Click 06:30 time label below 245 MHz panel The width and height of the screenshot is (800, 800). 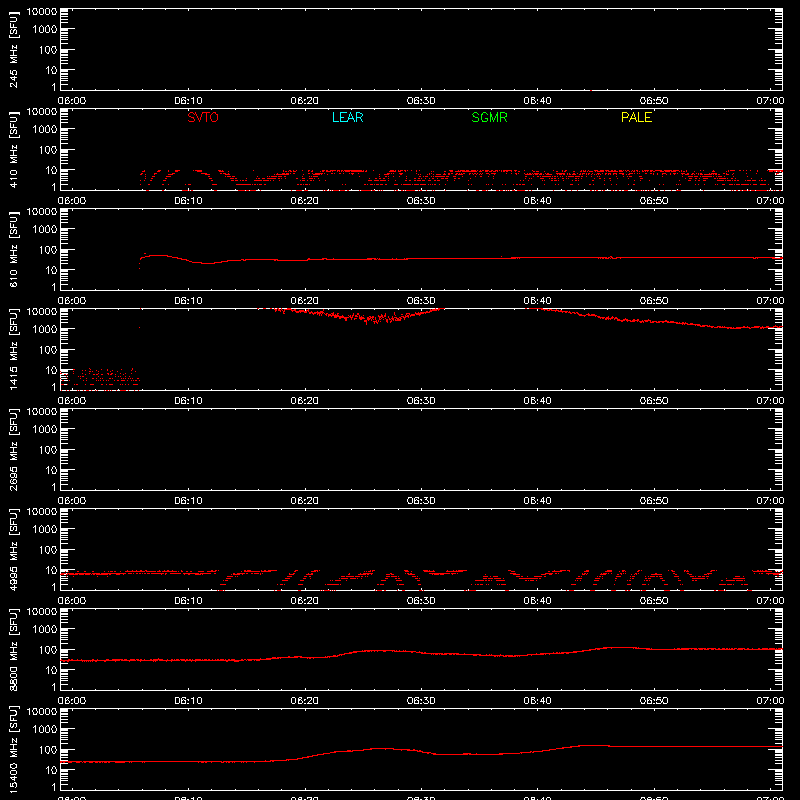click(x=421, y=101)
